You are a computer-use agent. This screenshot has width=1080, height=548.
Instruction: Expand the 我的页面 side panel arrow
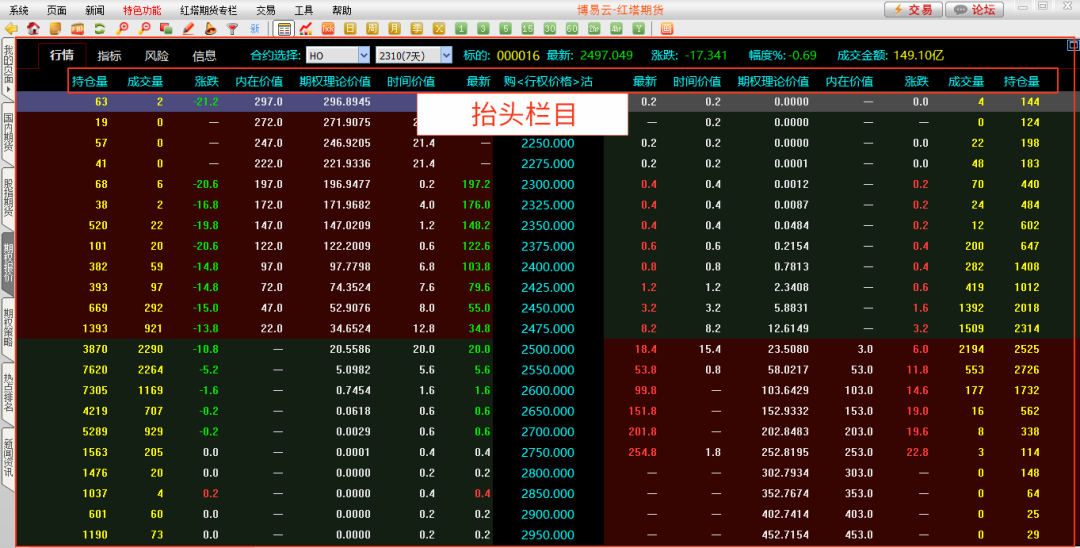tap(8, 91)
